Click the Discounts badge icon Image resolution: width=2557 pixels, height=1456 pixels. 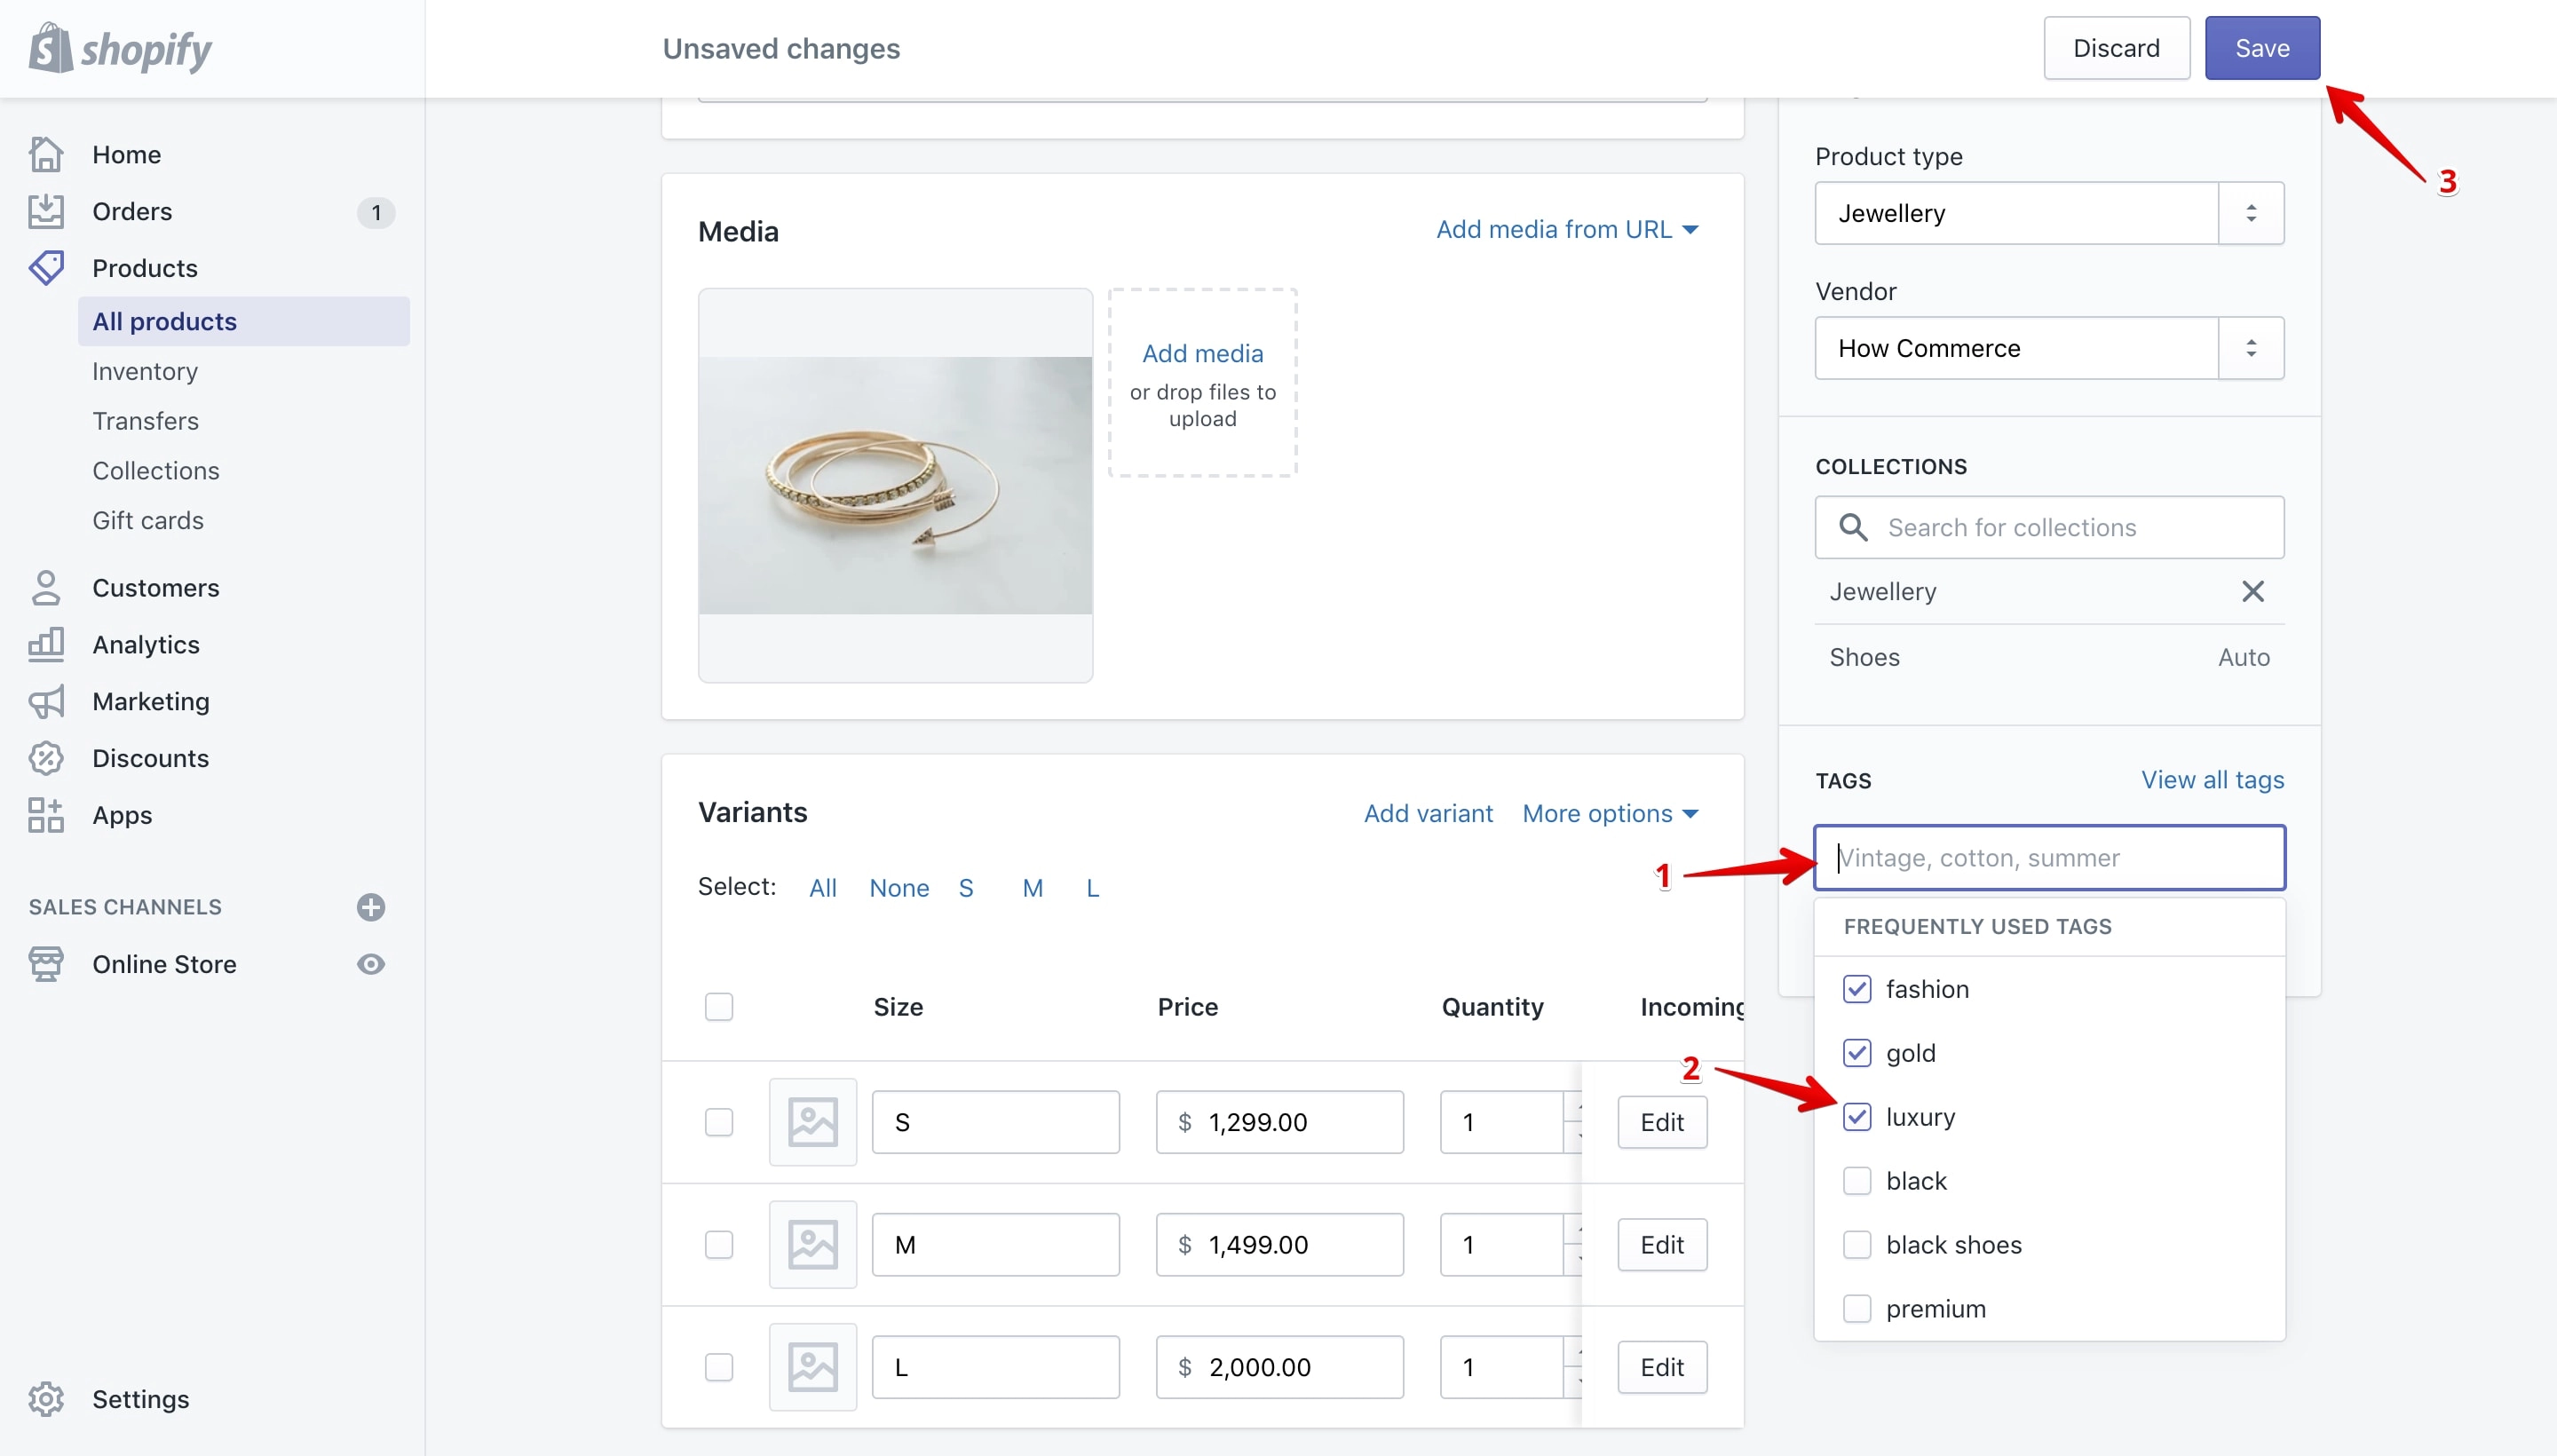[x=46, y=758]
